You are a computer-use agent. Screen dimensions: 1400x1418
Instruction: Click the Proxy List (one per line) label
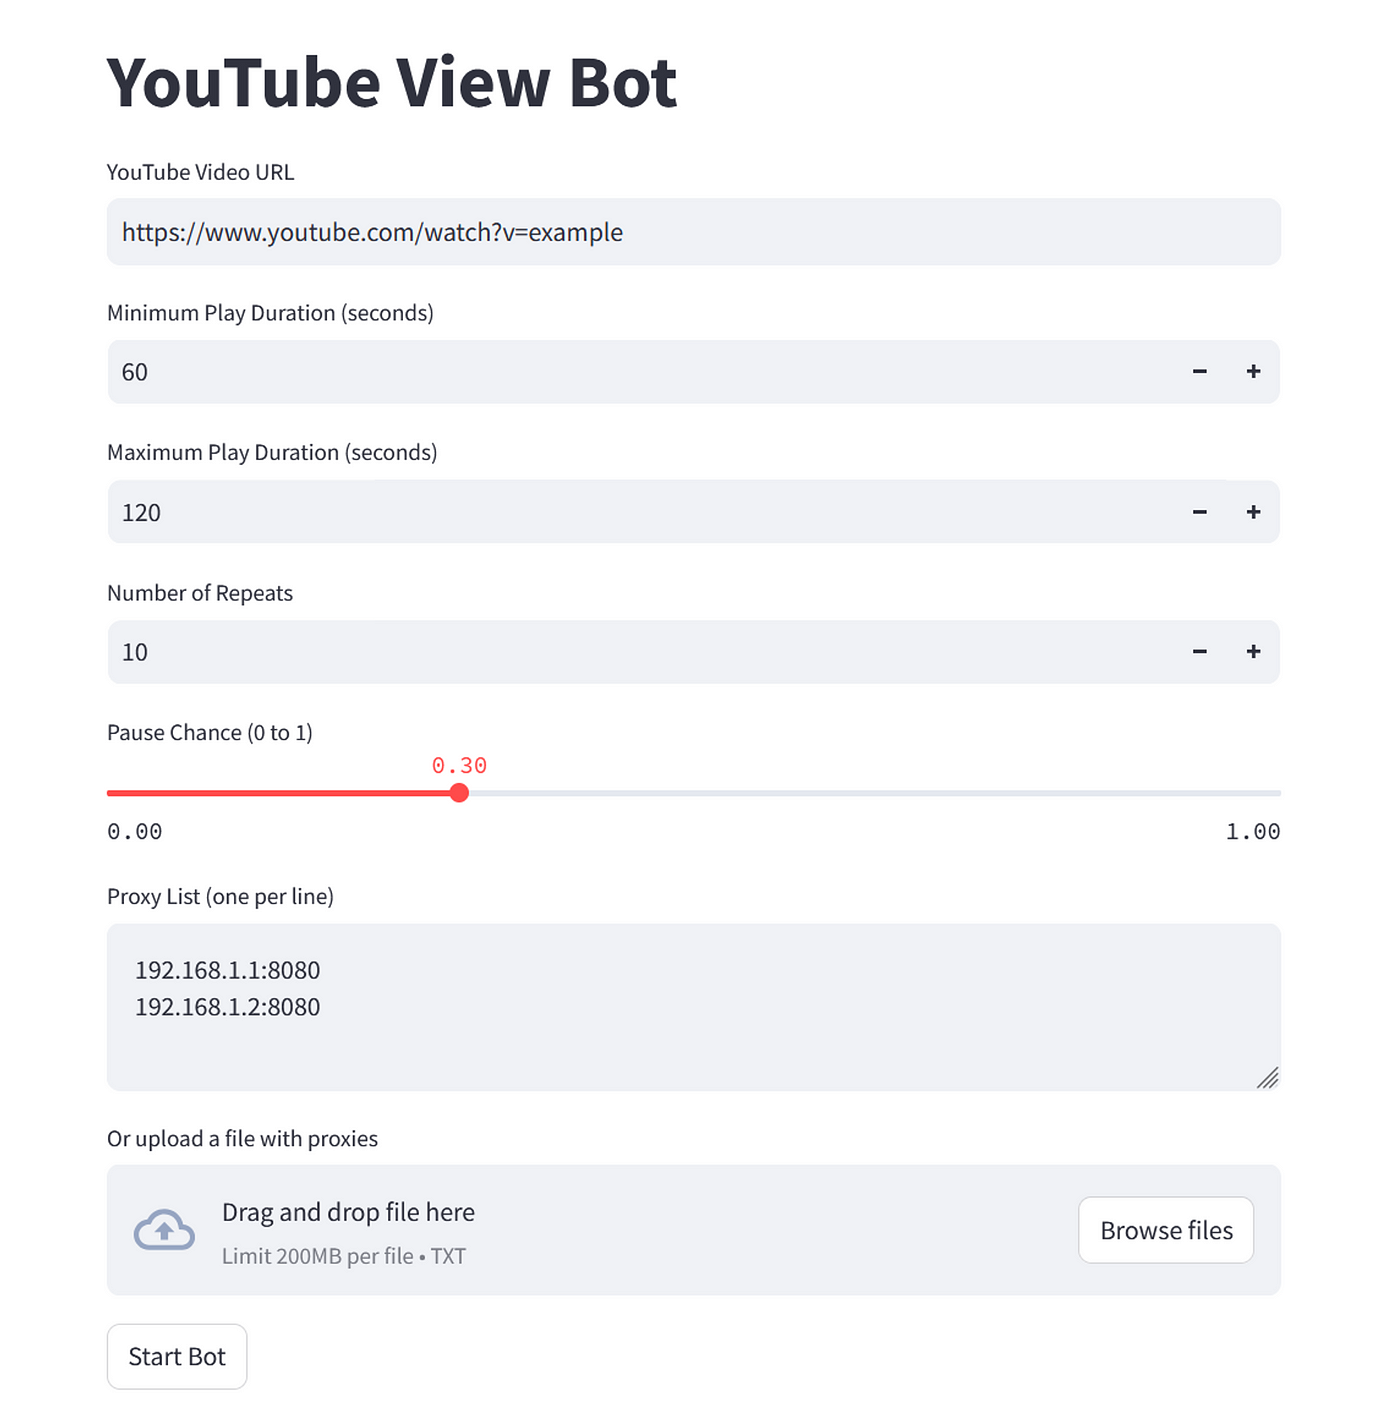(x=220, y=897)
